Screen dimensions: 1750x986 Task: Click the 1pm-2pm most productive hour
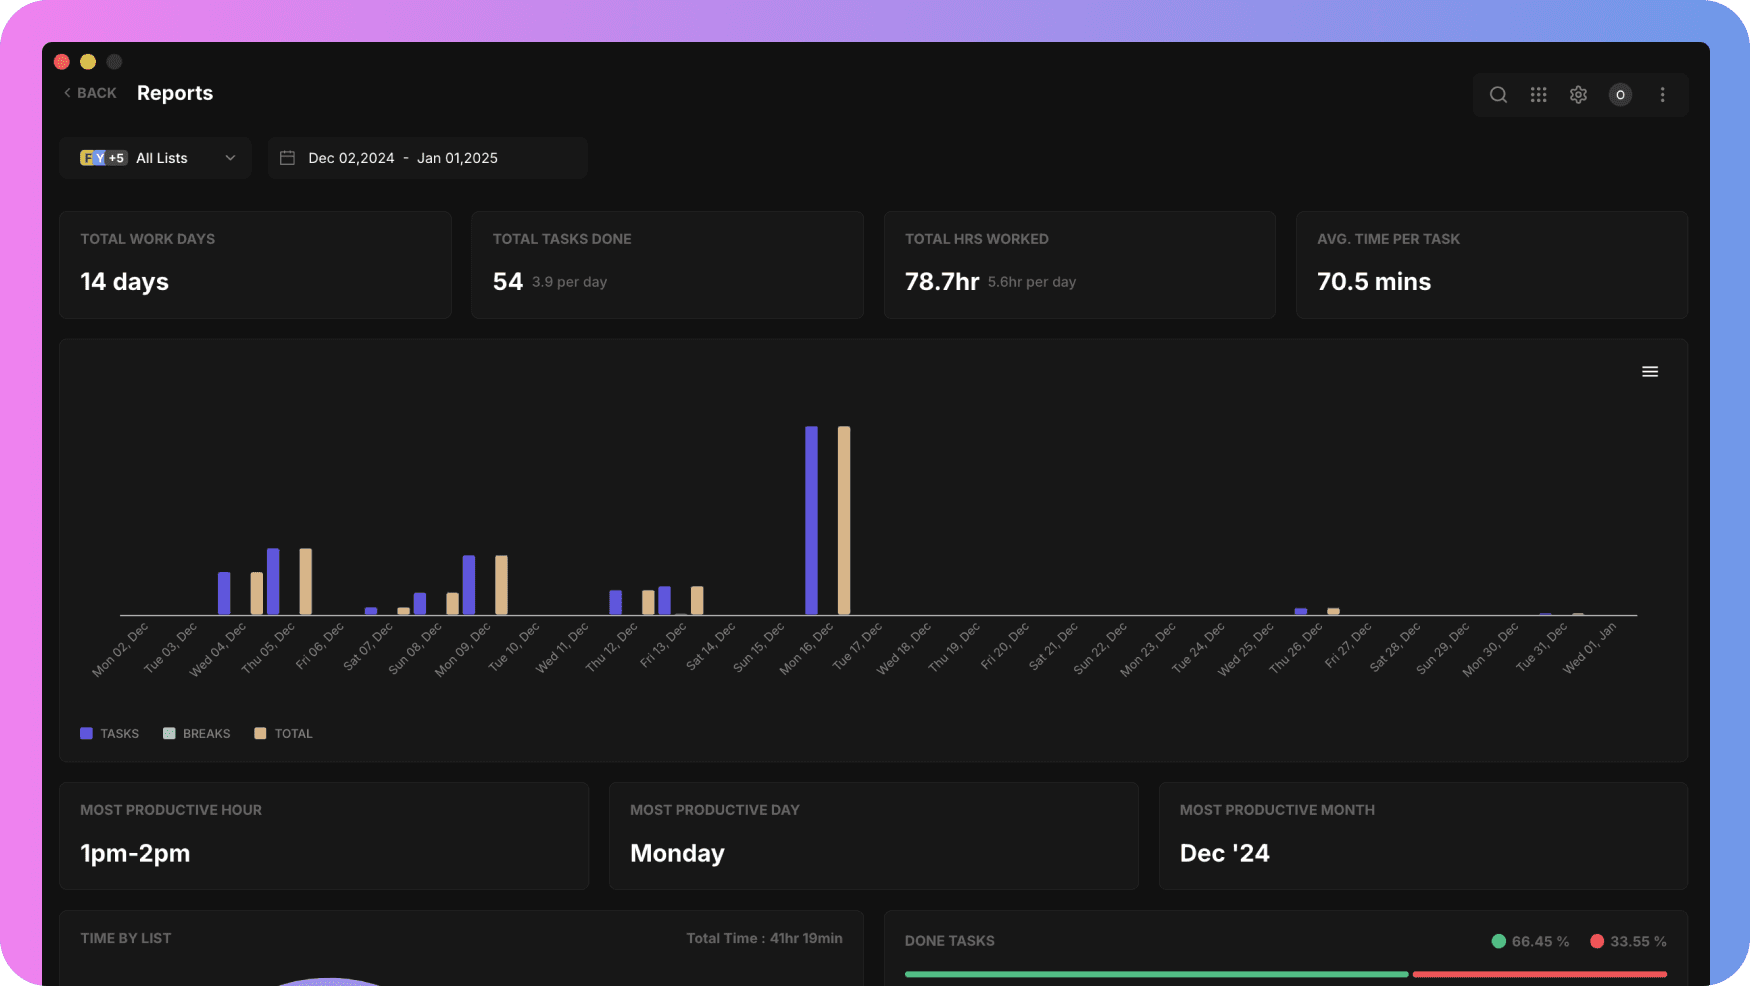(135, 853)
